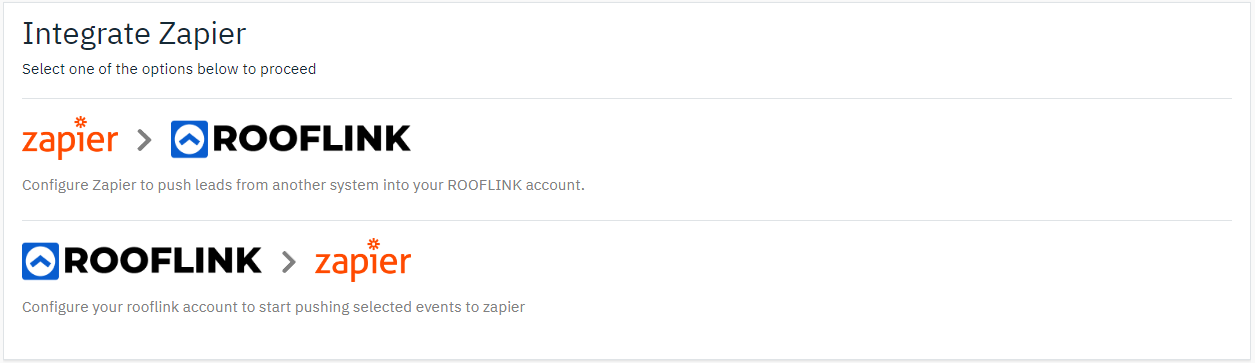The height and width of the screenshot is (363, 1255).
Task: Click the blue ROOFLINK house icon in first option
Action: [189, 140]
